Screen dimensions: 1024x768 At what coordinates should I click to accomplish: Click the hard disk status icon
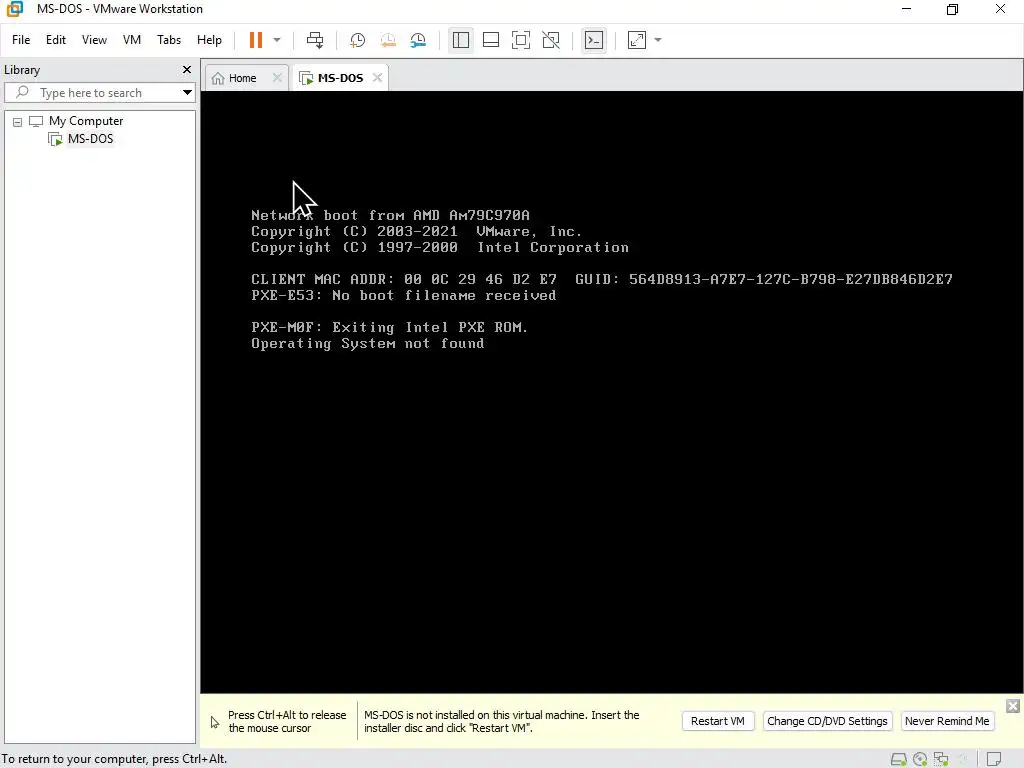click(899, 759)
